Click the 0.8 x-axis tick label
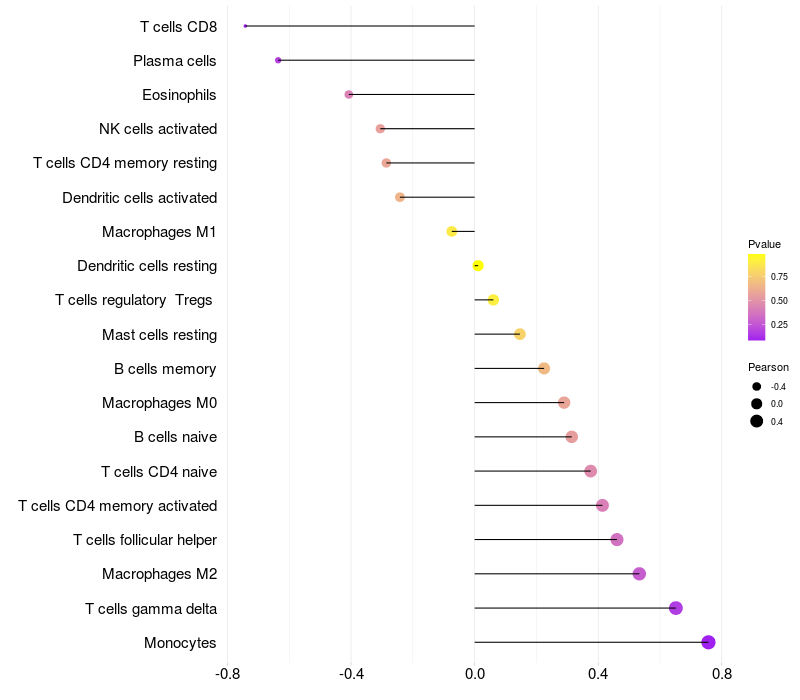The width and height of the screenshot is (800, 700). [x=721, y=674]
